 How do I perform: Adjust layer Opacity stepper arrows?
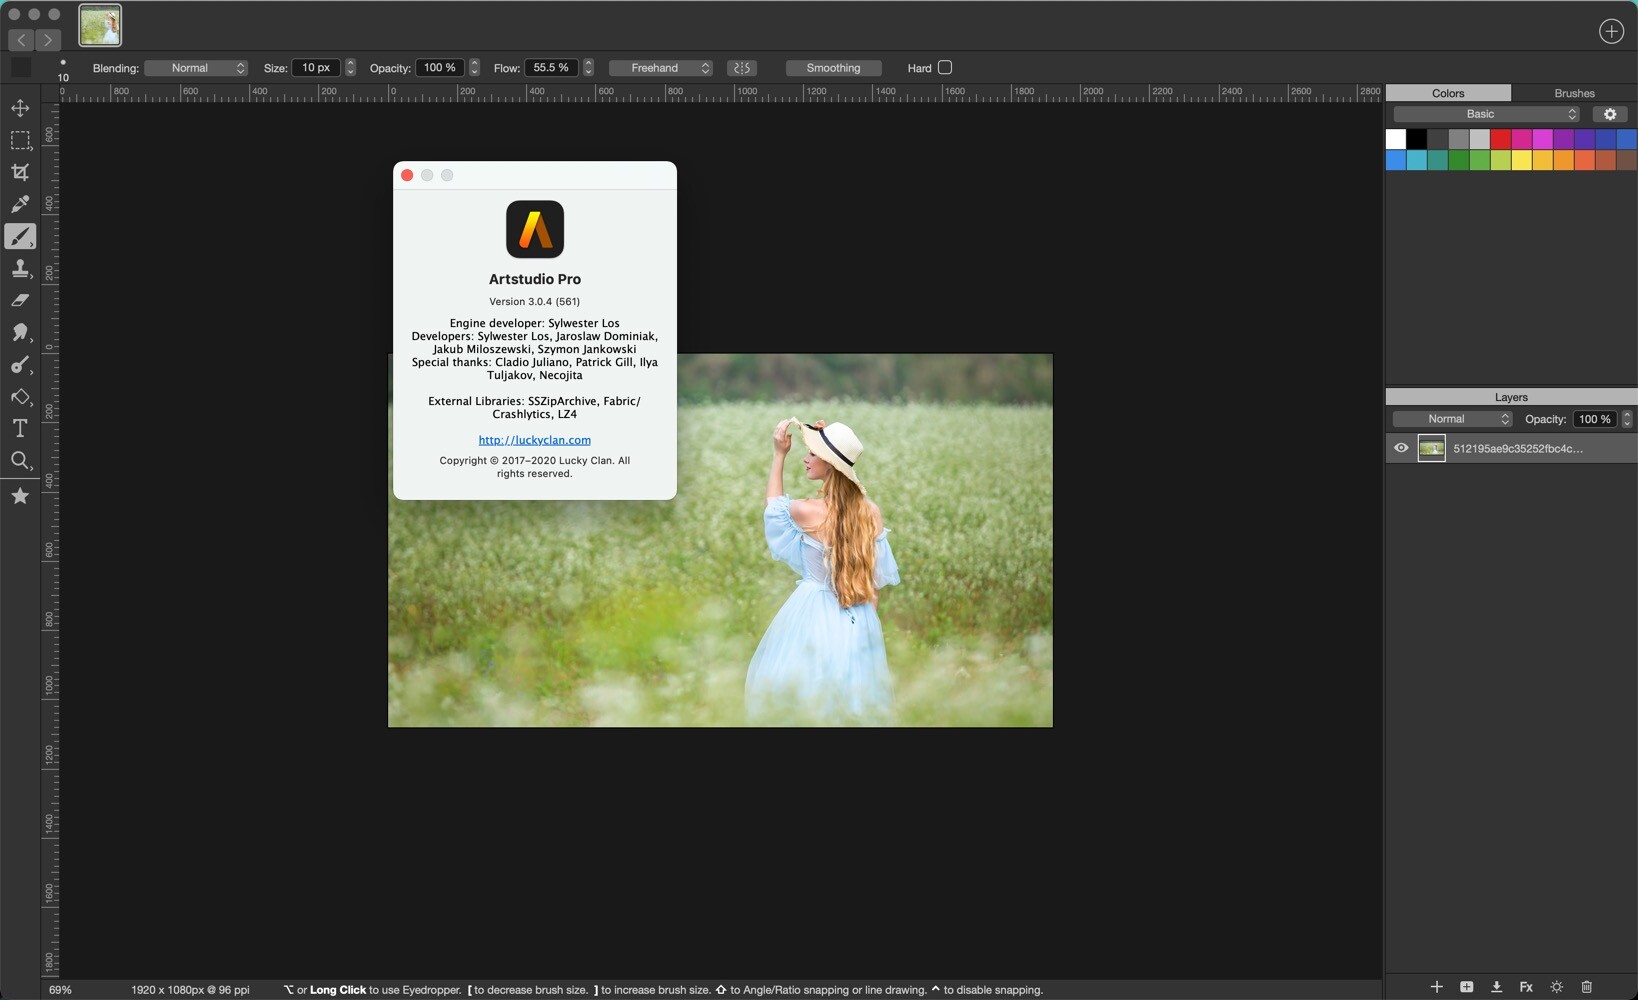[1627, 419]
